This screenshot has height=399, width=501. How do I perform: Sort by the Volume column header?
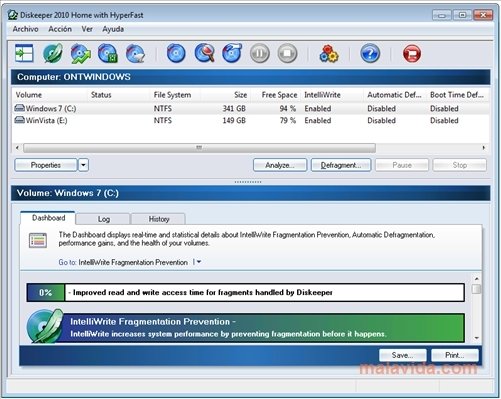(49, 95)
